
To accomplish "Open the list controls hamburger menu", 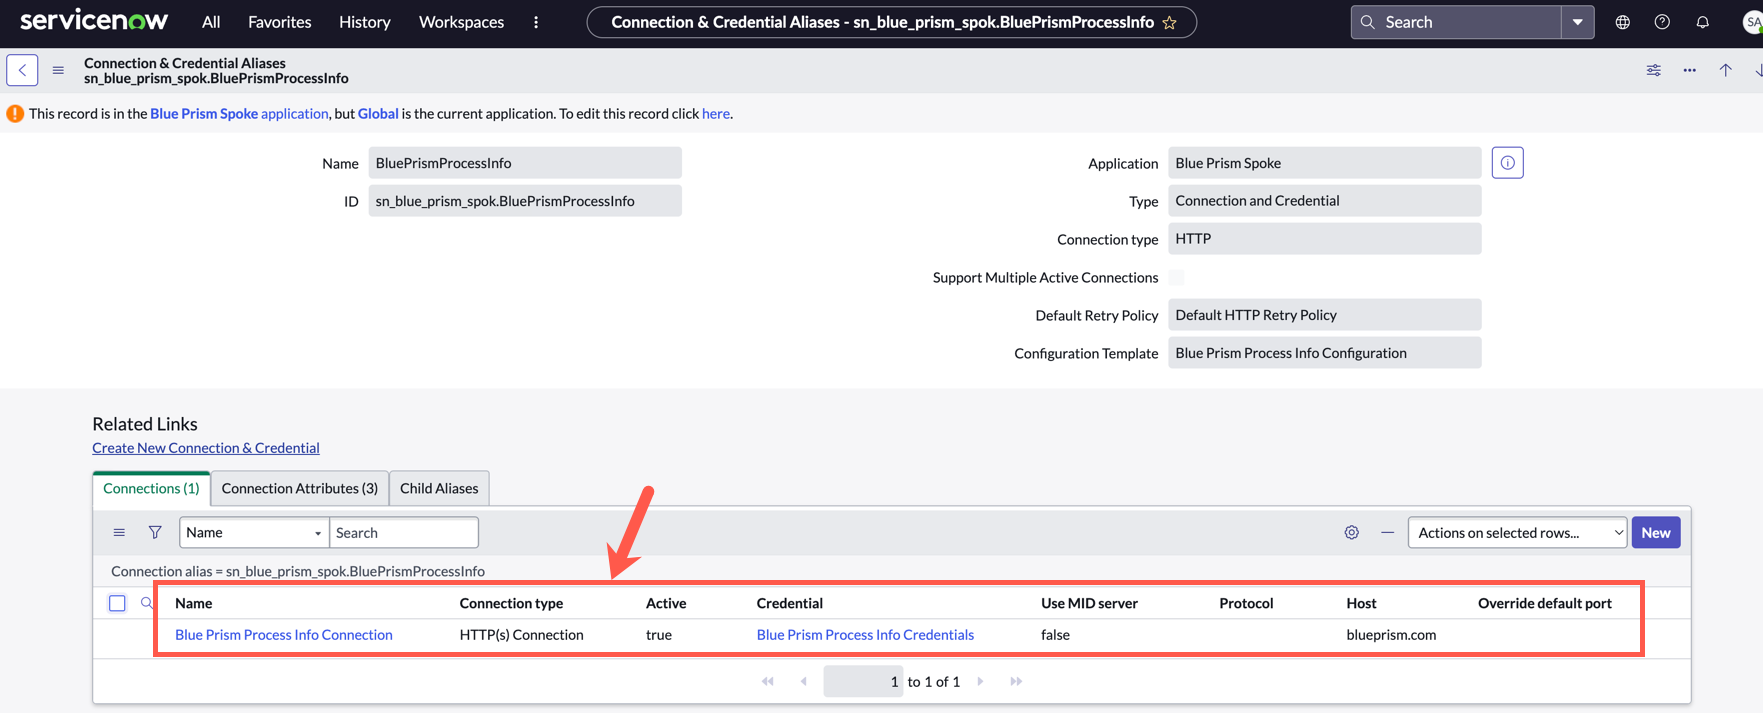I will point(119,533).
